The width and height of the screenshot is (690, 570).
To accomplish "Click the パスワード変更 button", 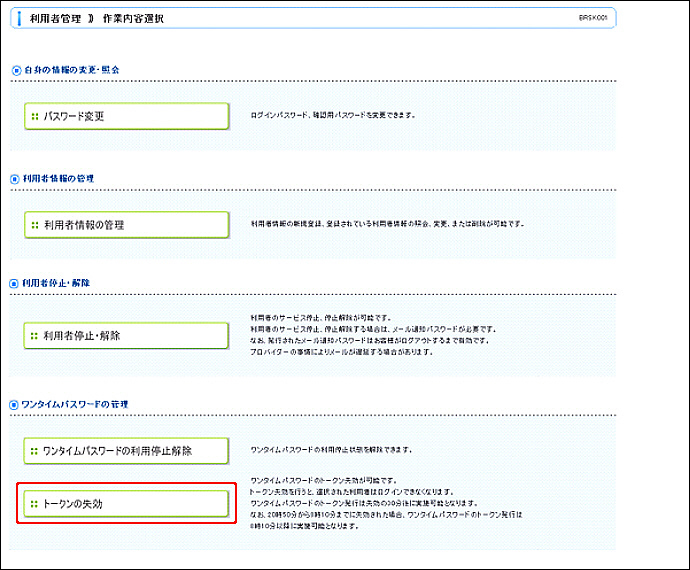I will (x=126, y=116).
